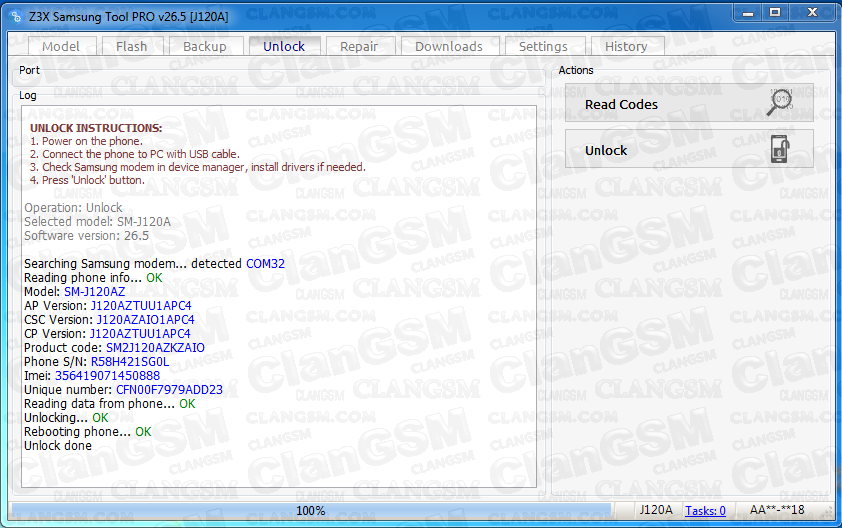
Task: Go to the Repair tab
Action: point(359,46)
